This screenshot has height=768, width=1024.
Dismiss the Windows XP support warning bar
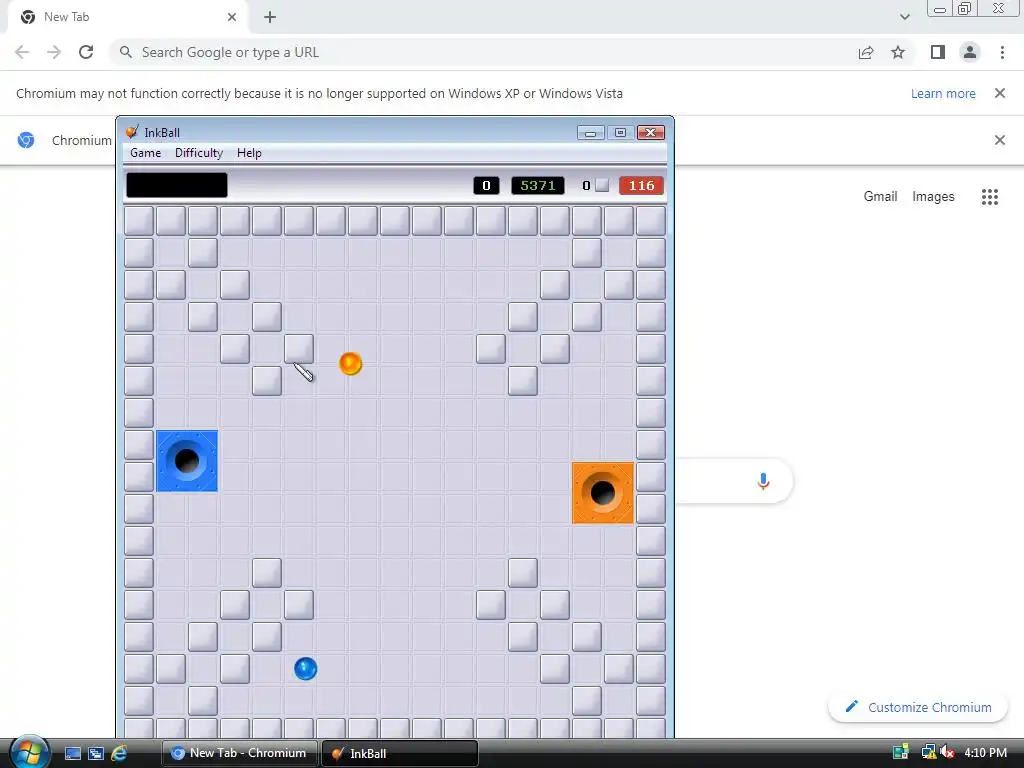[999, 93]
